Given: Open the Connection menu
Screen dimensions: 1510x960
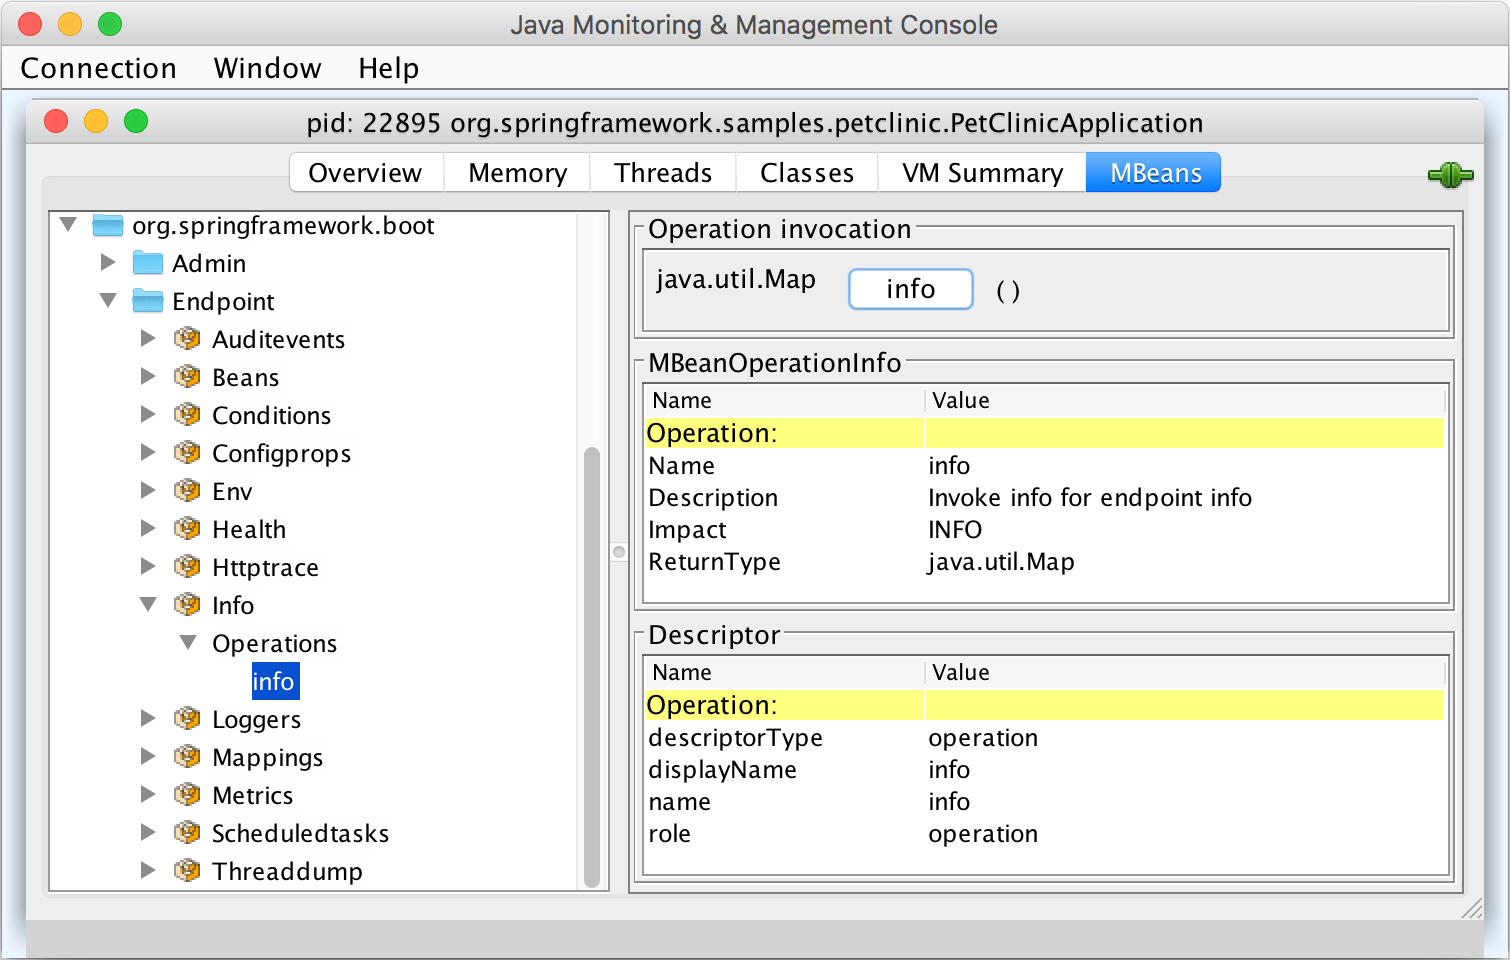Looking at the screenshot, I should click(98, 68).
